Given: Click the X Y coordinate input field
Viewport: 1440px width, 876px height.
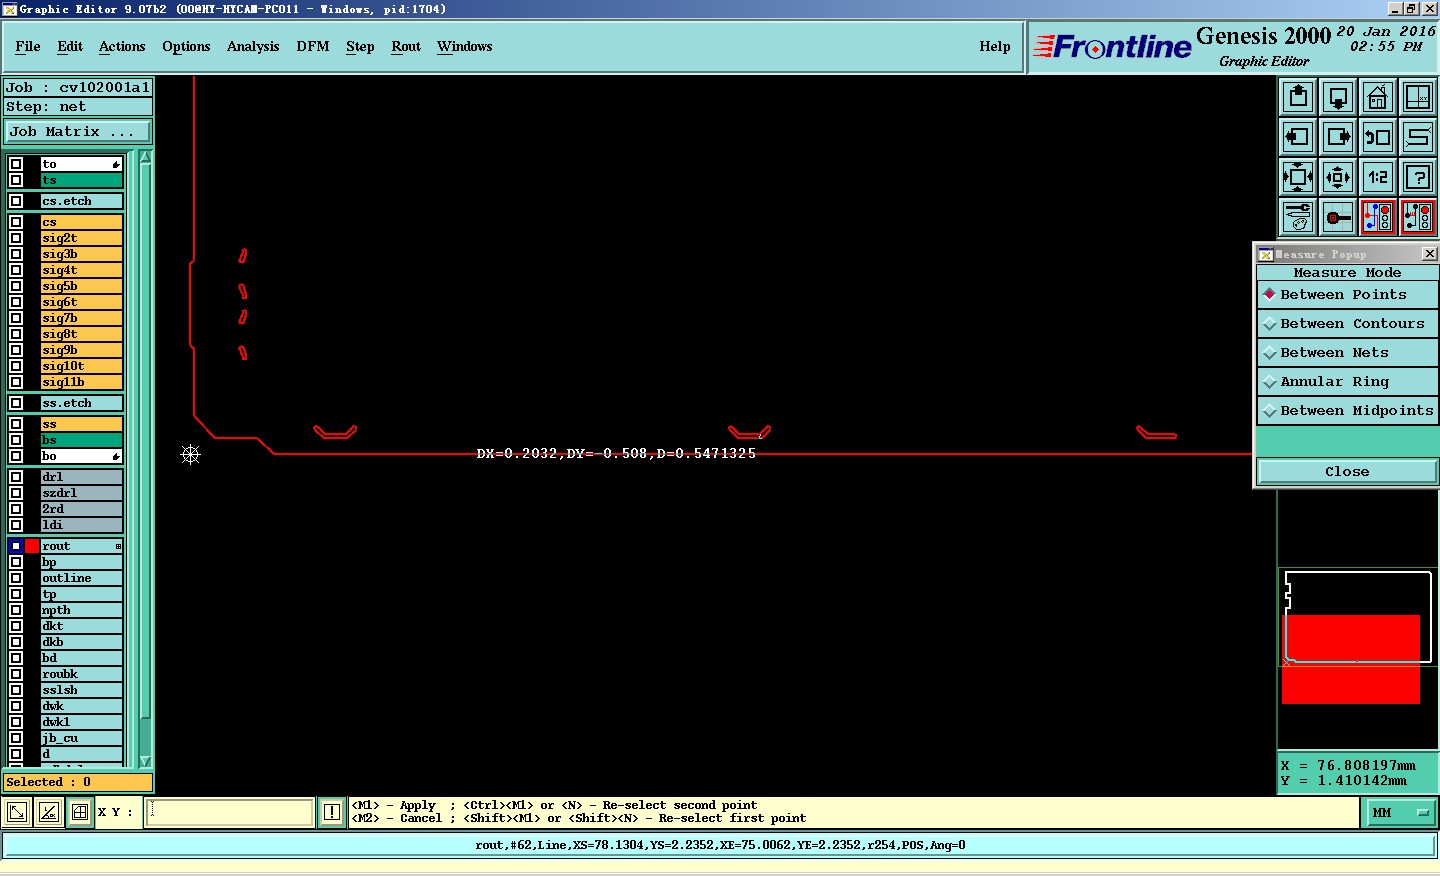Looking at the screenshot, I should [230, 812].
